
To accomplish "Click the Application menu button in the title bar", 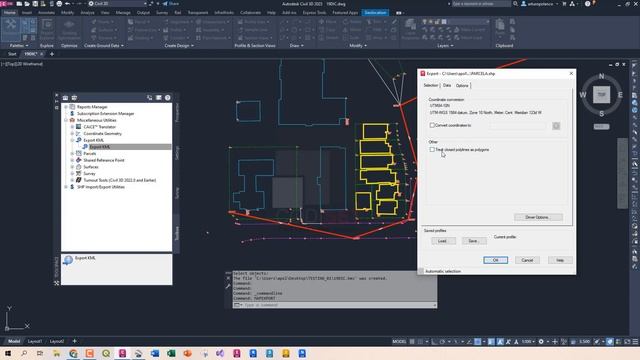I will coord(6,4).
